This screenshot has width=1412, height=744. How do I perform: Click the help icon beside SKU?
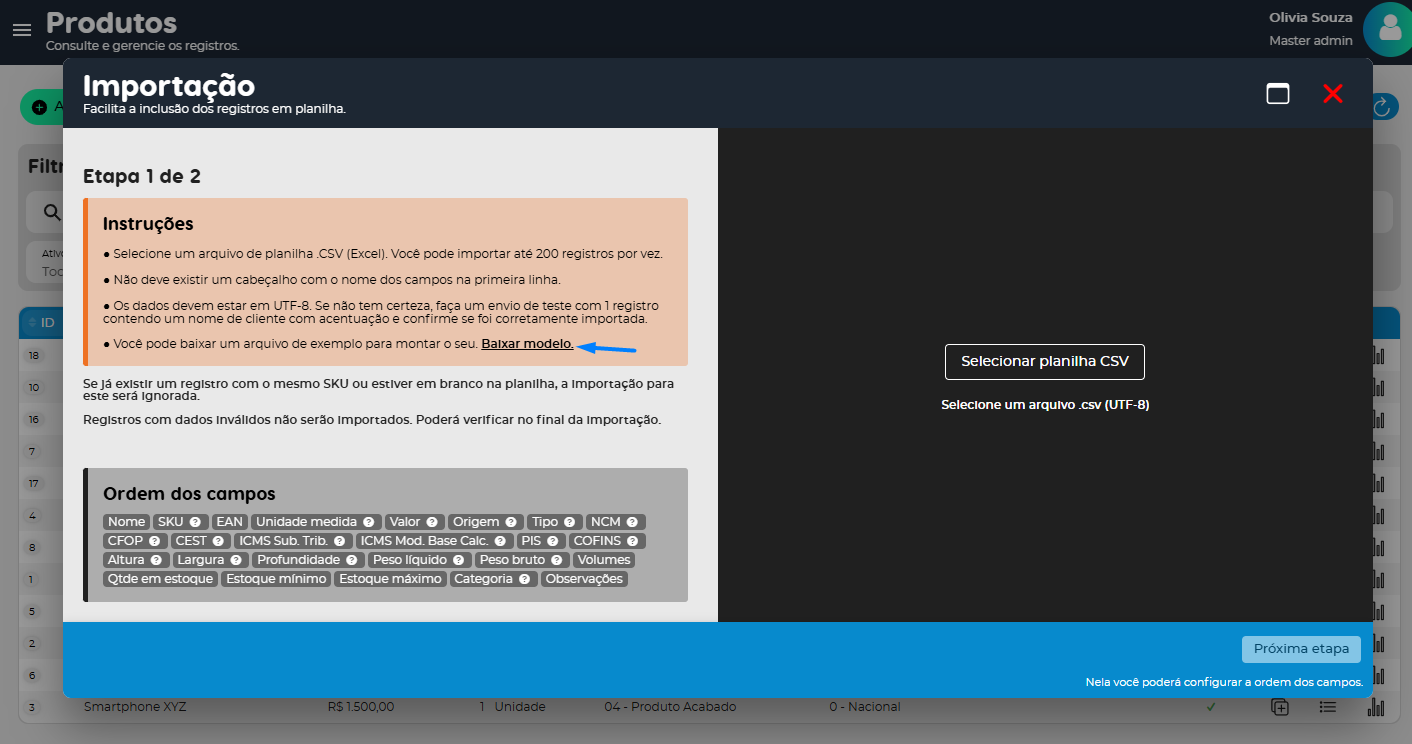195,522
